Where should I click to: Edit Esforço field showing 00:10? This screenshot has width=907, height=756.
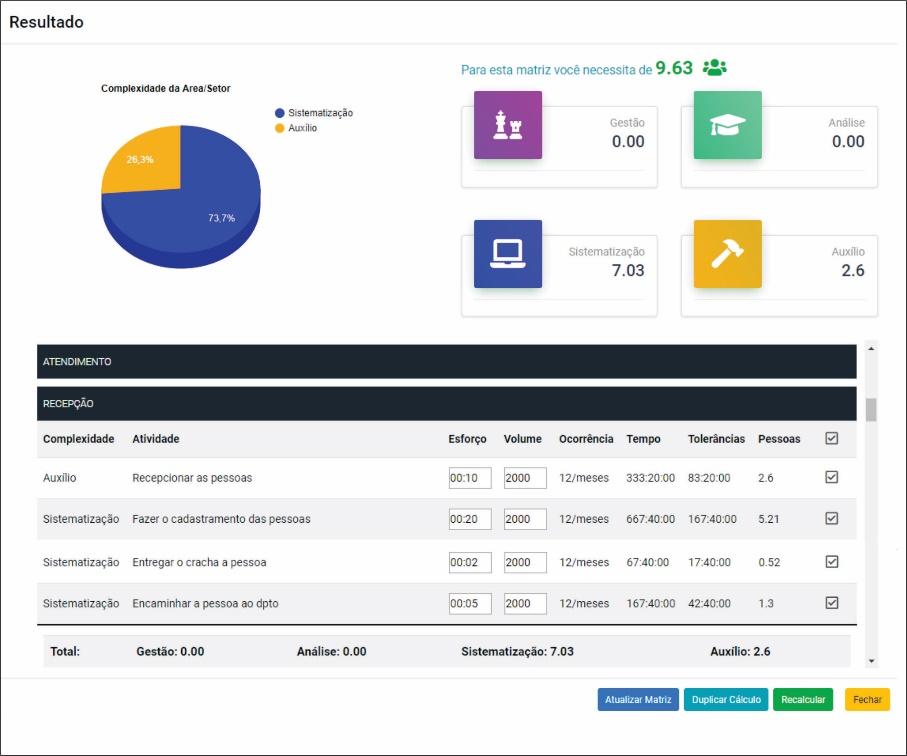tap(470, 478)
